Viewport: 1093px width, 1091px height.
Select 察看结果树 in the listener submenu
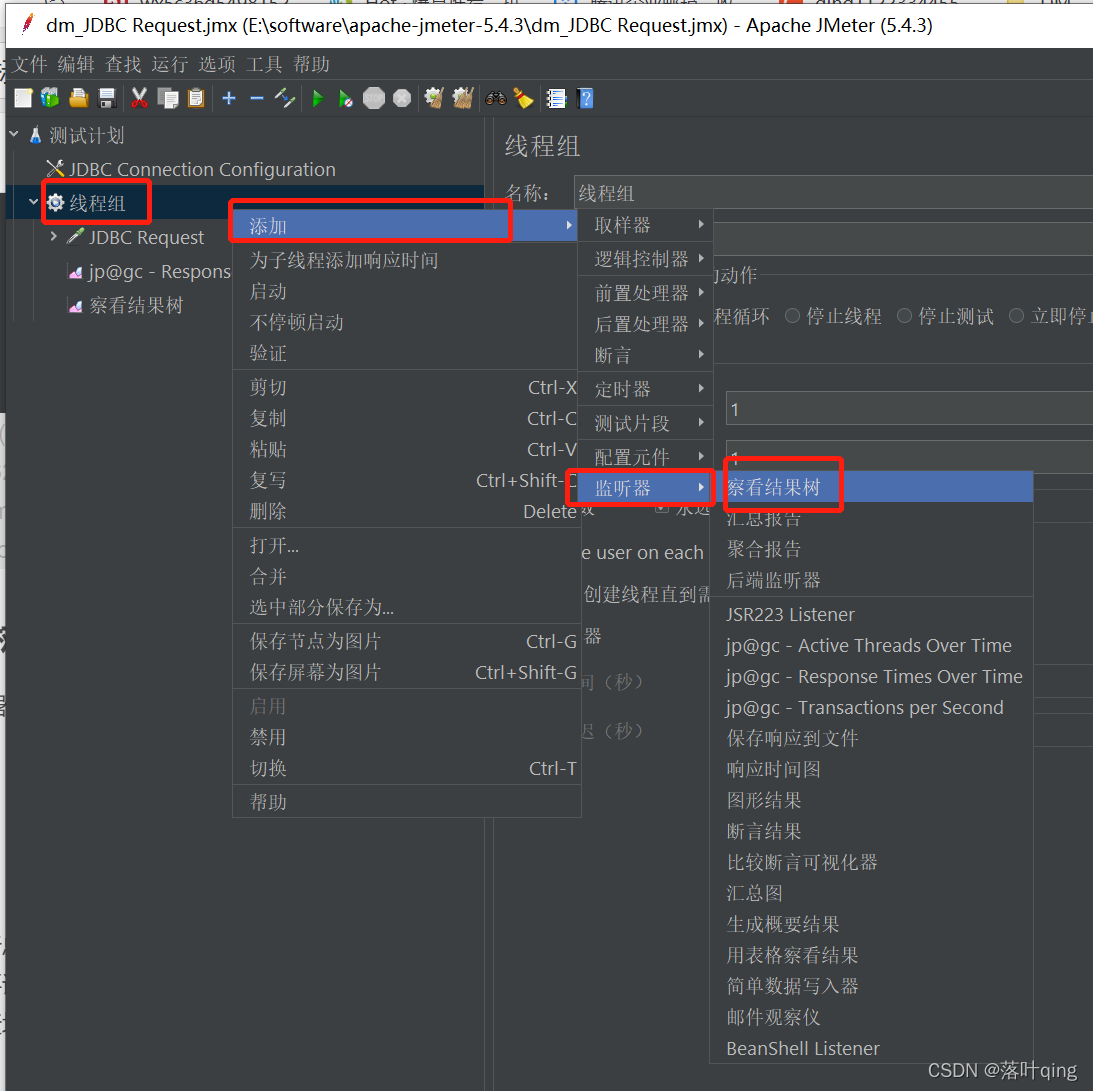click(871, 487)
